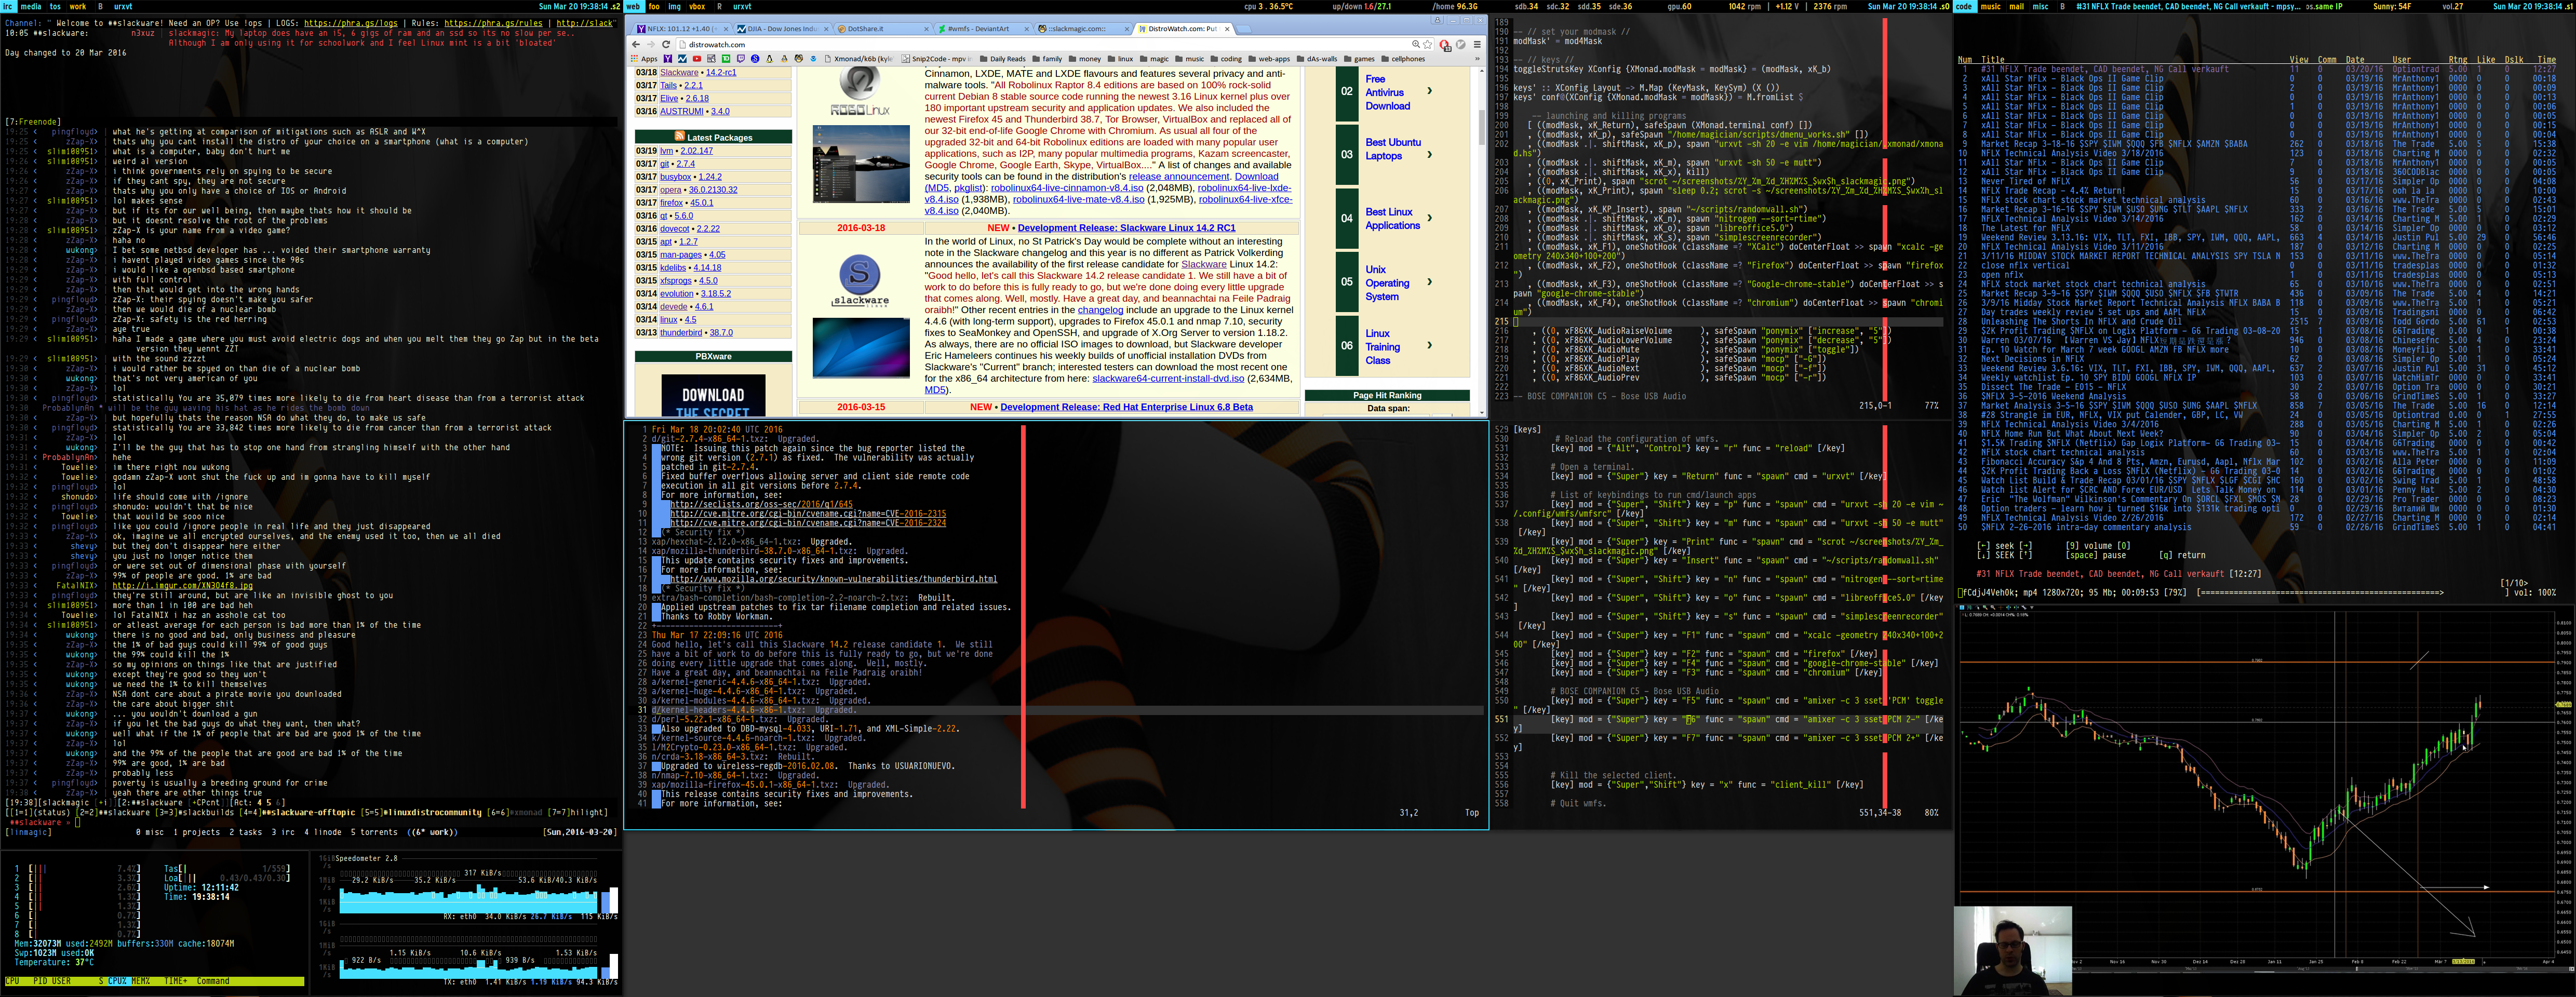Open the Twitch bookmark icon
The width and height of the screenshot is (2576, 997).
pyautogui.click(x=740, y=59)
